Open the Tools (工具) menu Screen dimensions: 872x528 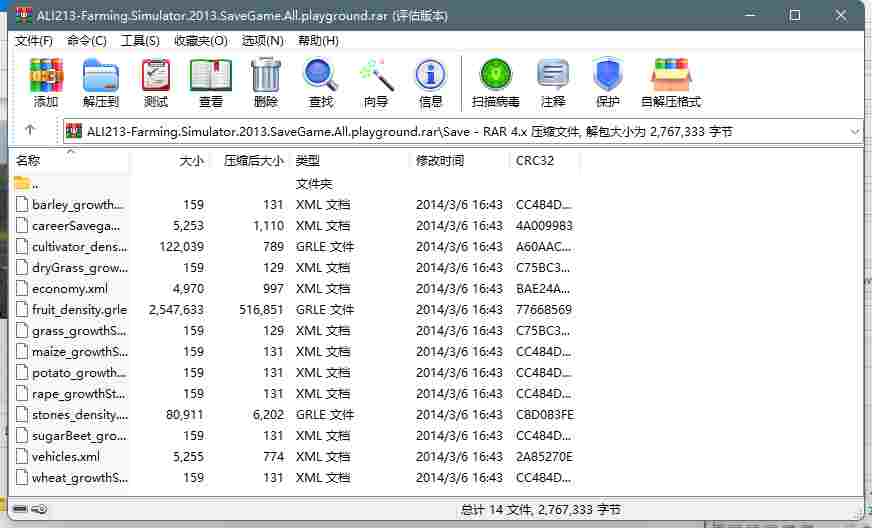pyautogui.click(x=140, y=41)
